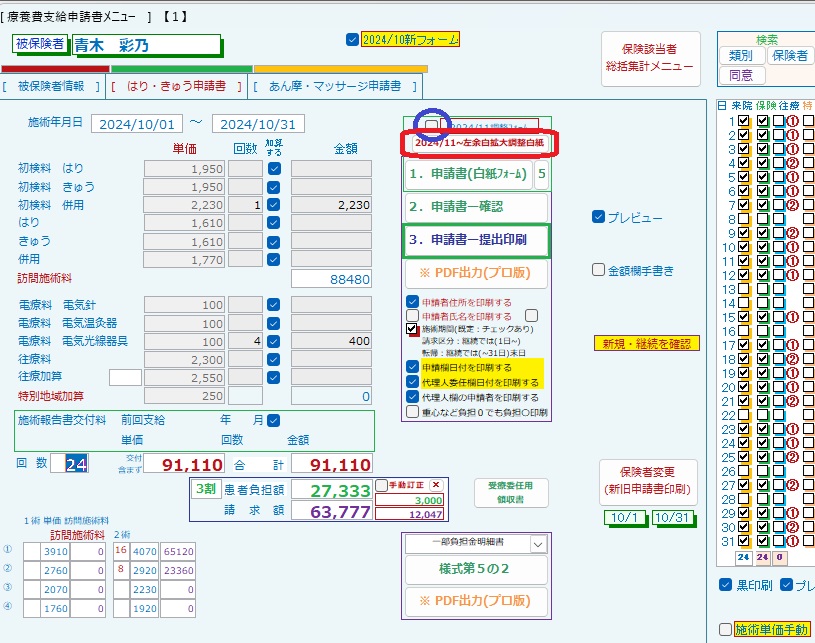Click the 5 button beside 申請書(白紙フォーム)
The height and width of the screenshot is (643, 815).
point(542,174)
